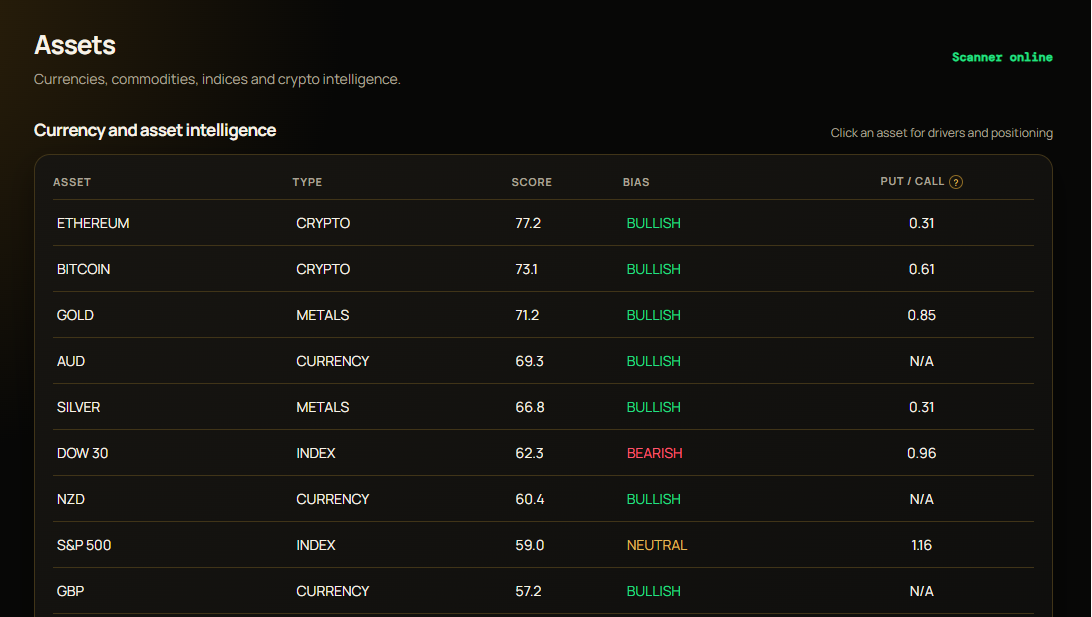1092x617 pixels.
Task: Click the Put/Call help question mark icon
Action: tap(956, 182)
